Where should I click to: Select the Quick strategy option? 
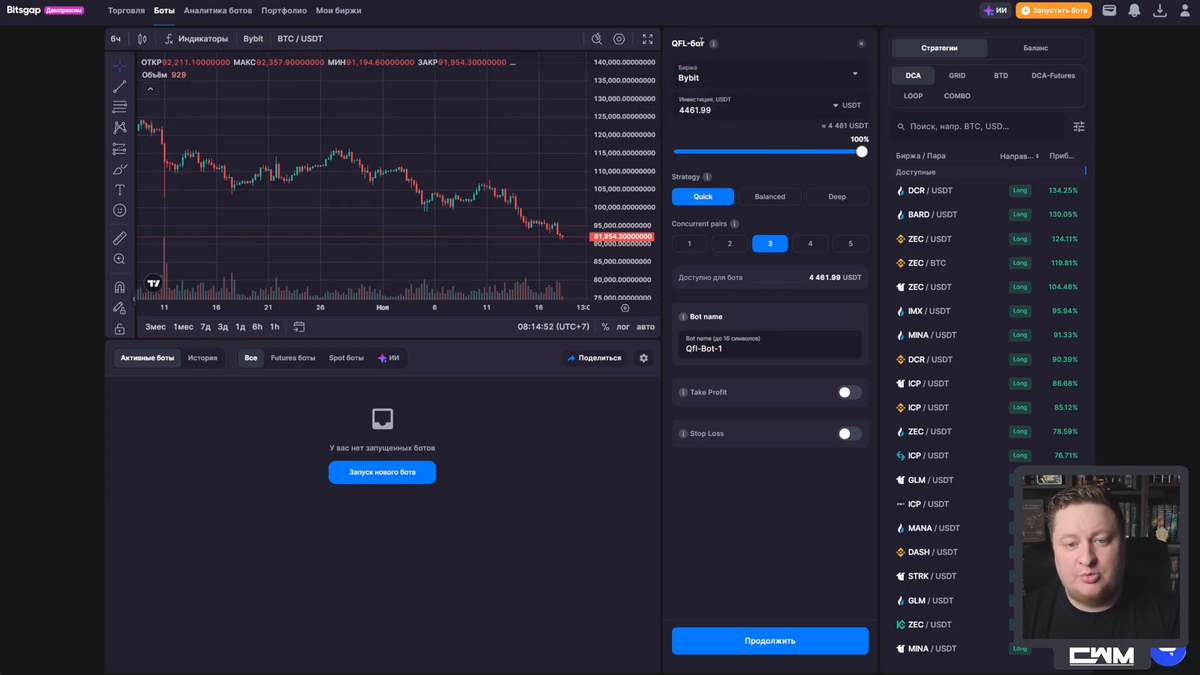703,197
